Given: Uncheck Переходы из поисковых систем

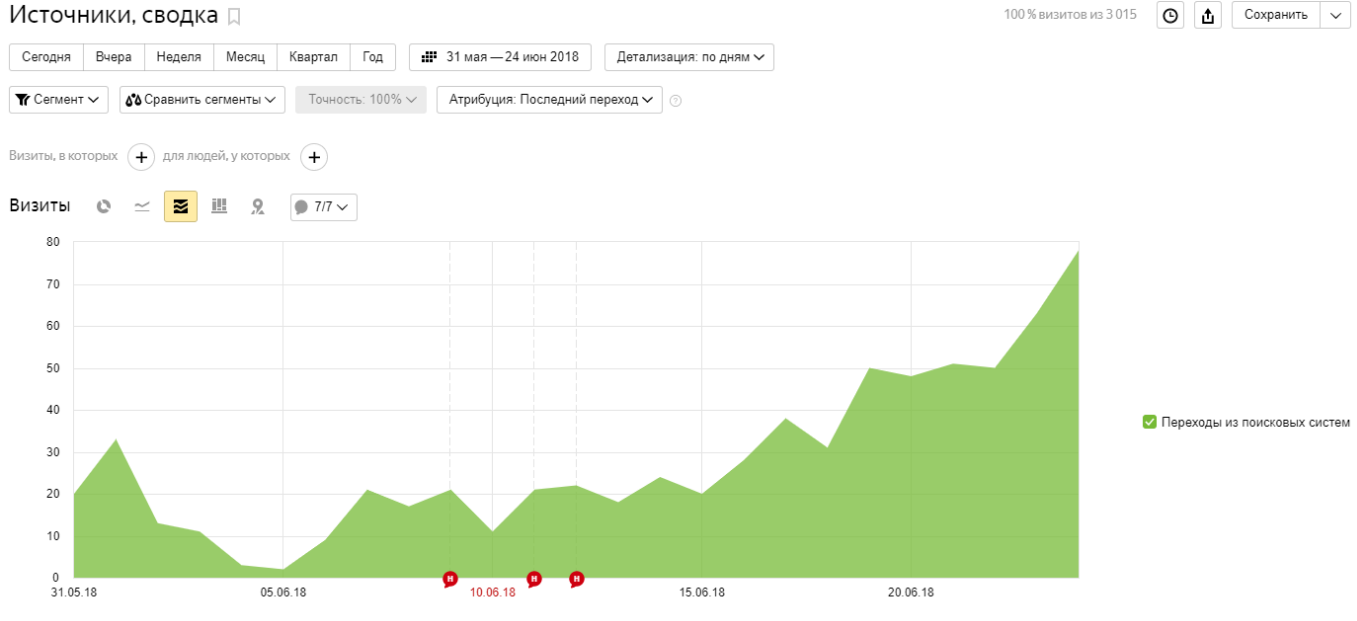Looking at the screenshot, I should point(1150,422).
